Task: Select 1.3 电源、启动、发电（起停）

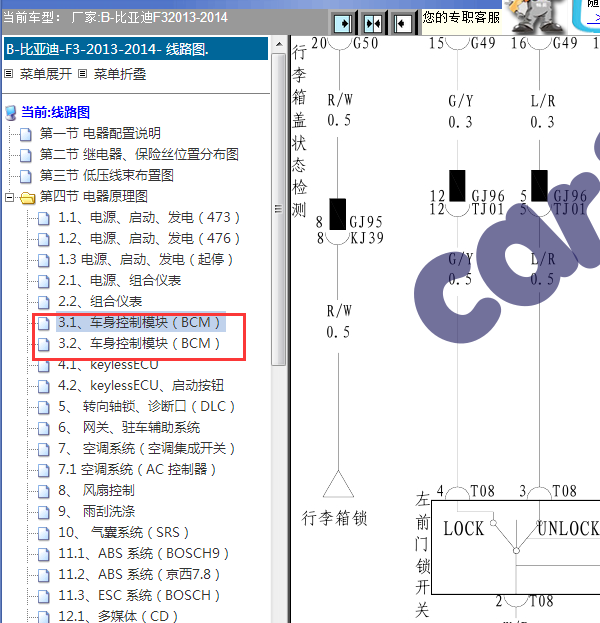Action: tap(145, 260)
